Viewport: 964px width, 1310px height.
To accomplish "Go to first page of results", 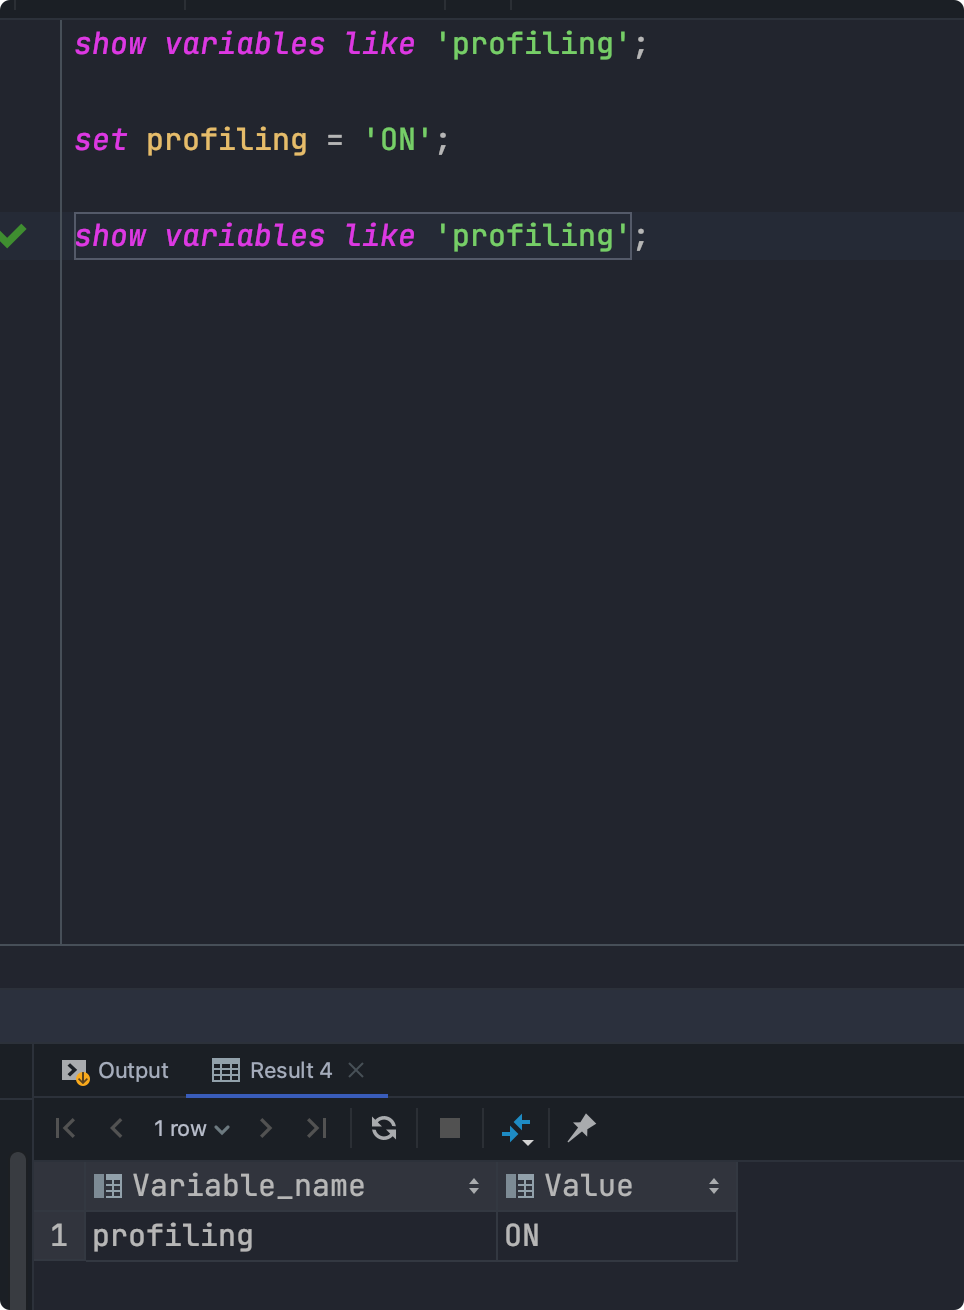I will [x=65, y=1128].
